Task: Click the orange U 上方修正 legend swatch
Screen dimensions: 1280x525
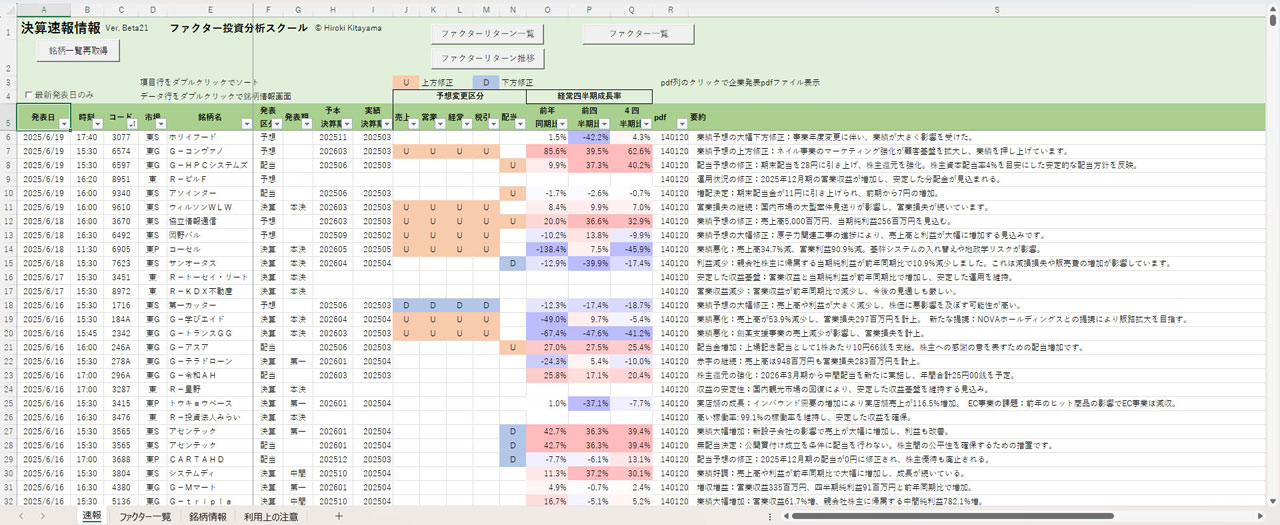Action: click(x=407, y=82)
